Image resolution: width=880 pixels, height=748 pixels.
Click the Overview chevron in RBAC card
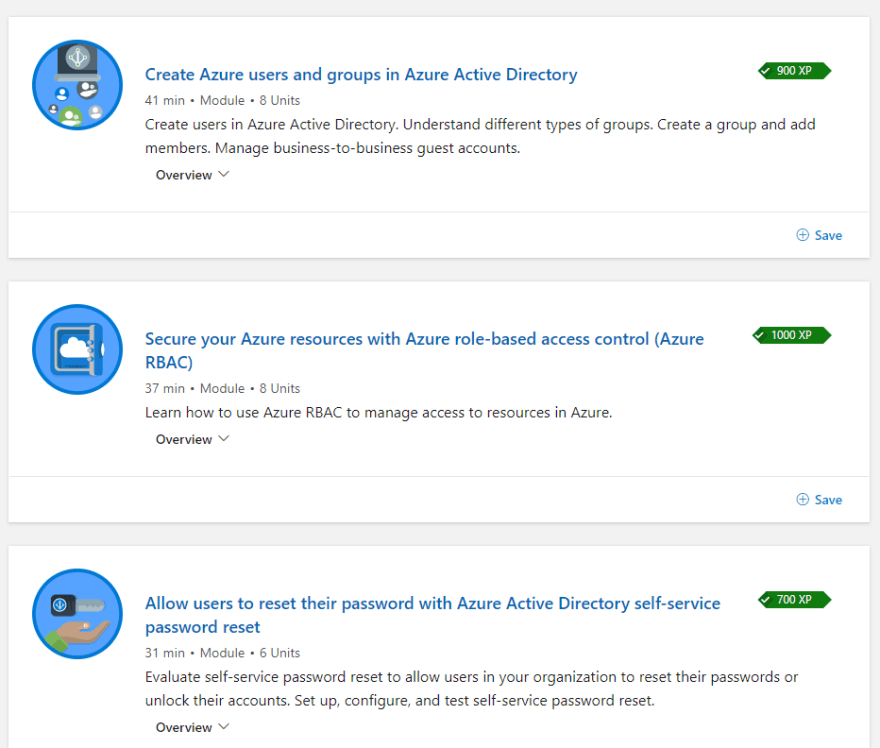coord(223,439)
